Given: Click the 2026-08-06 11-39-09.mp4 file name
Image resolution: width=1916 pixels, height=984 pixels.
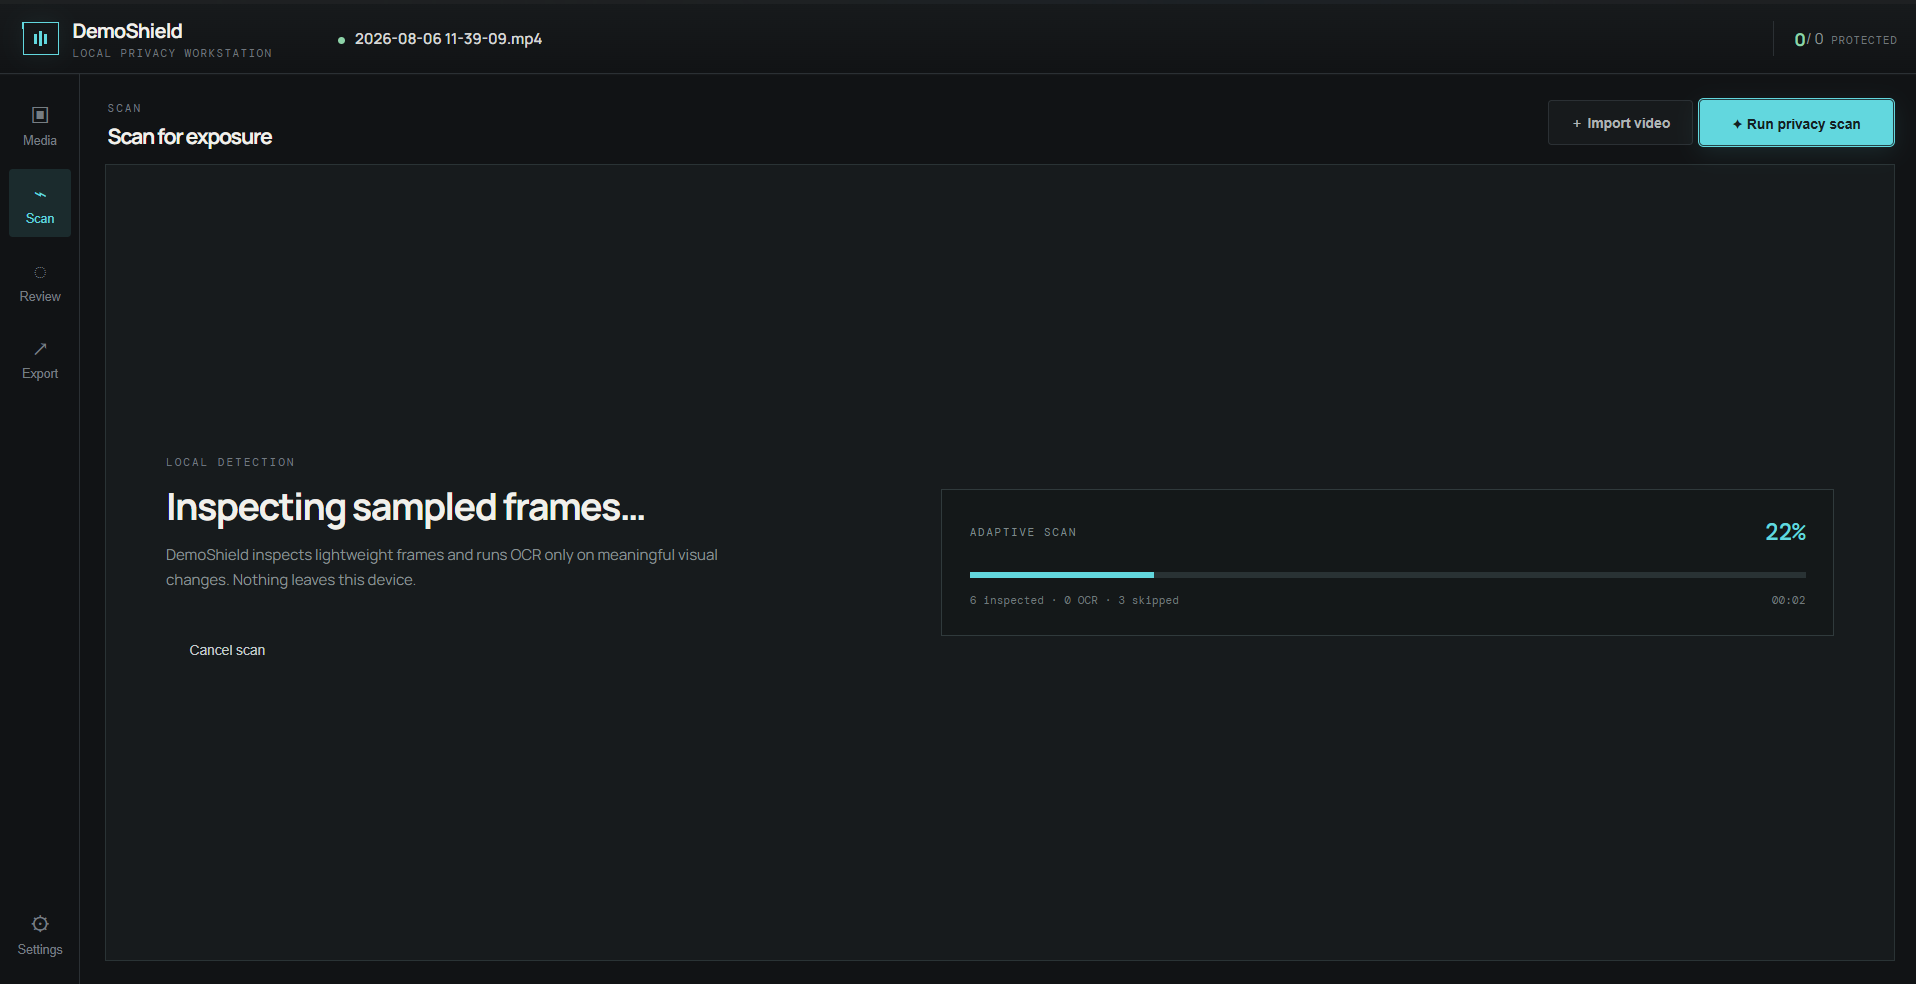Looking at the screenshot, I should 448,39.
